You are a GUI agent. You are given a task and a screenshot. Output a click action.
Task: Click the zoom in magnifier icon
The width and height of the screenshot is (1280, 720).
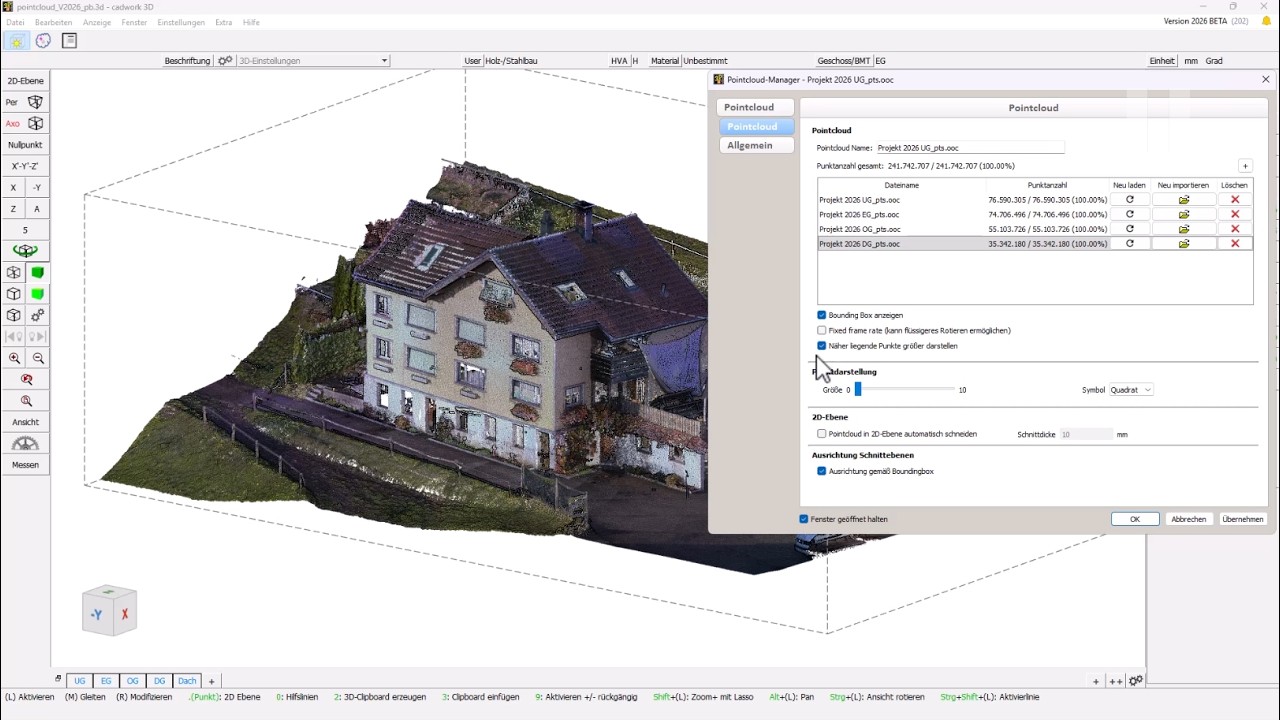14,358
